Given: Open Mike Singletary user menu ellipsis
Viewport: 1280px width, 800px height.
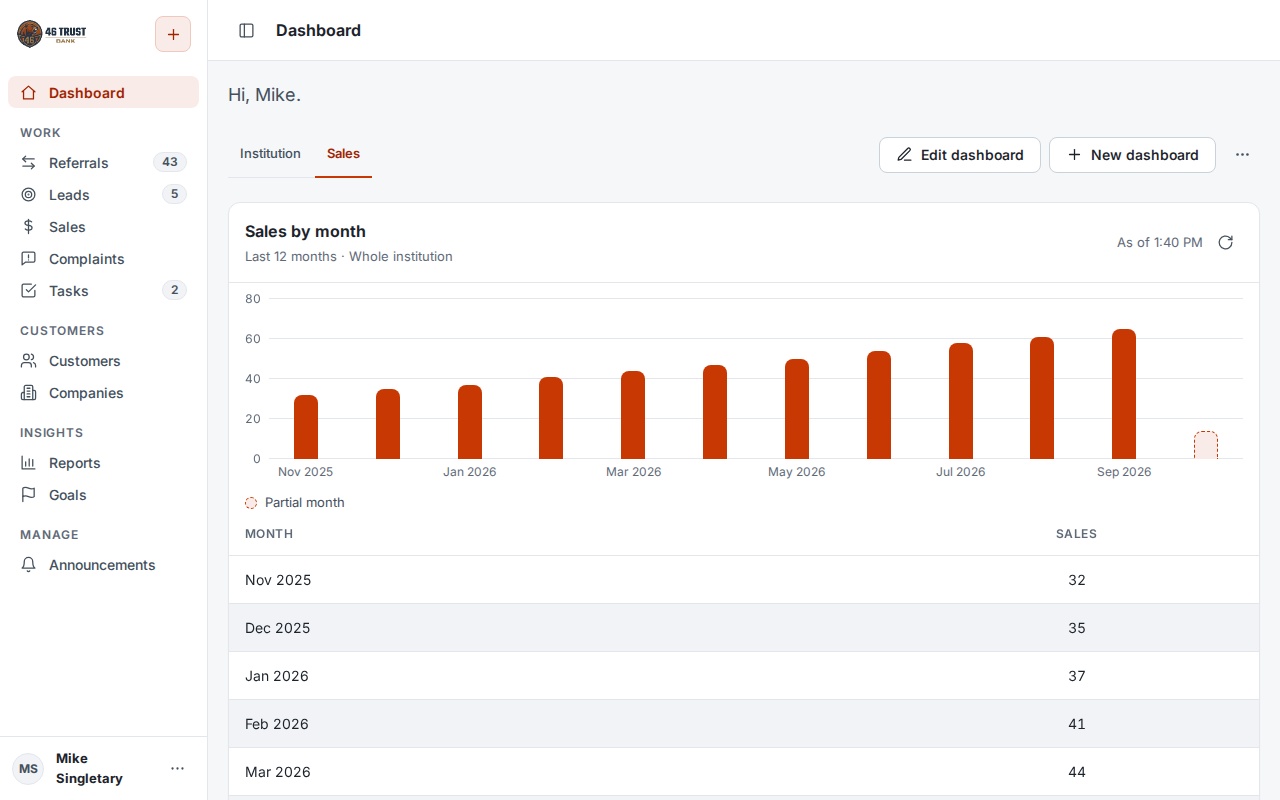Looking at the screenshot, I should pyautogui.click(x=177, y=768).
